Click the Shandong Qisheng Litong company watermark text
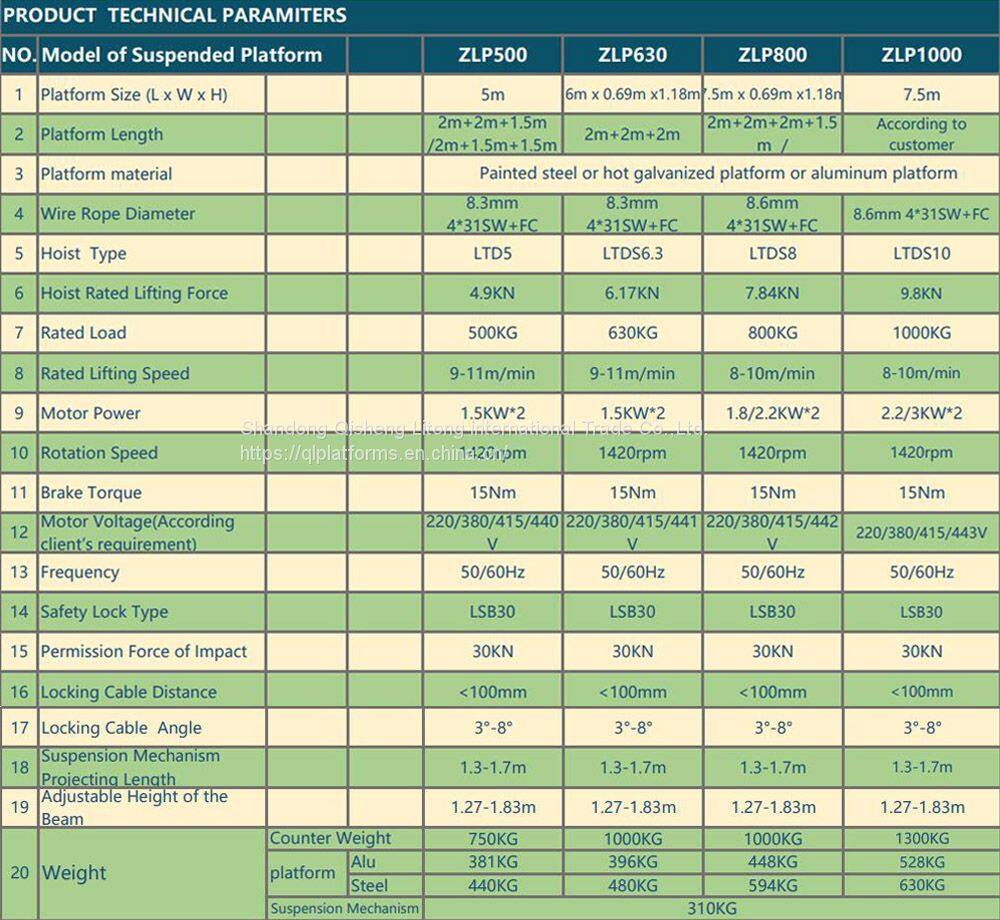Image resolution: width=1000 pixels, height=920 pixels. pyautogui.click(x=473, y=429)
